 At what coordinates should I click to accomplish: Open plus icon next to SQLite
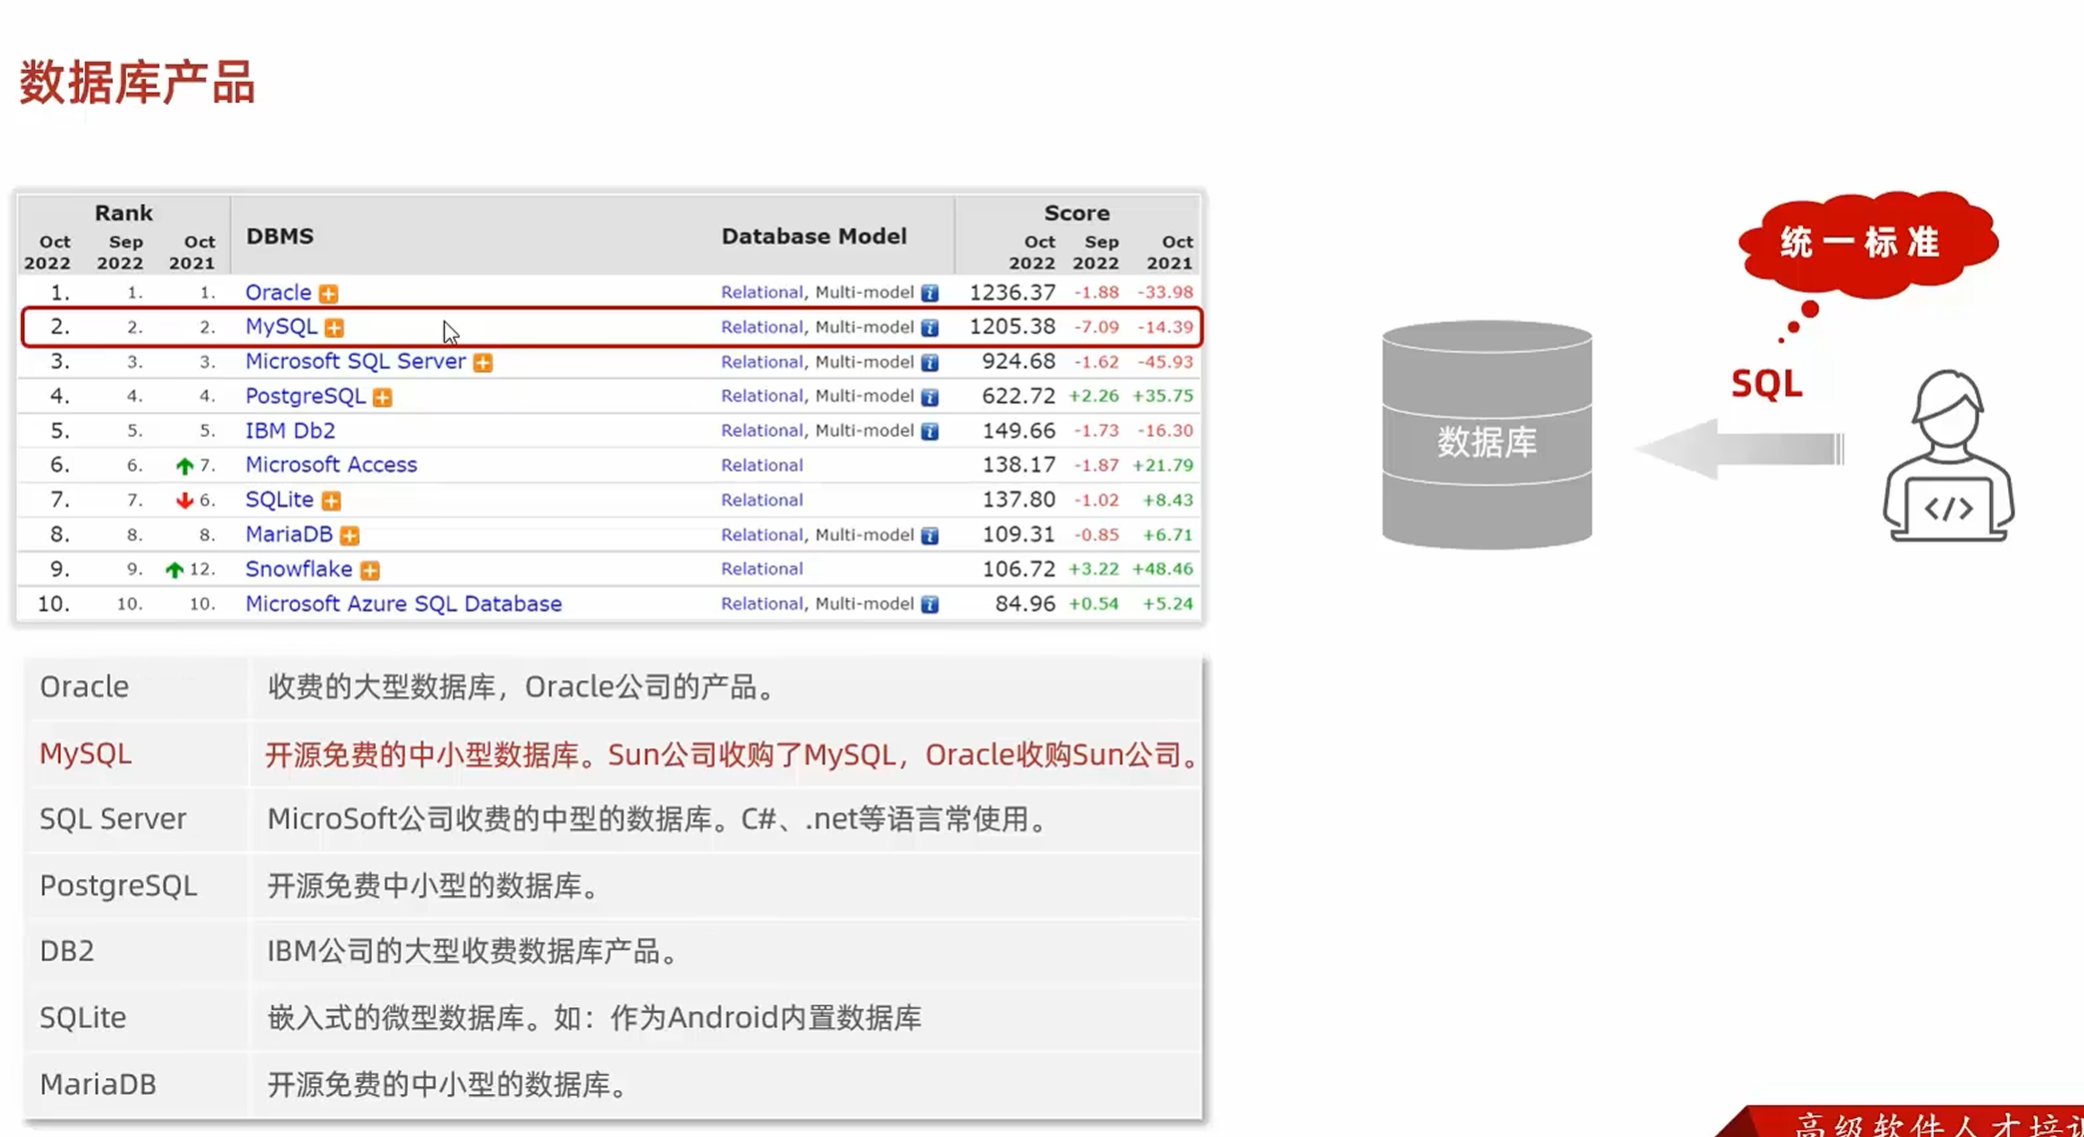click(x=331, y=500)
